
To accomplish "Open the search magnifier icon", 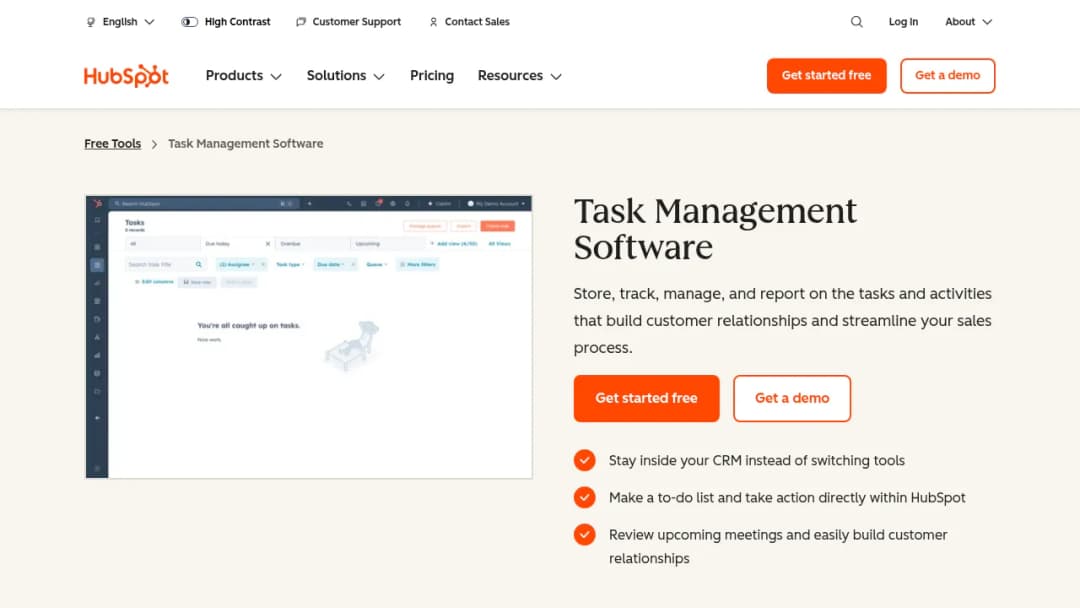I will (x=856, y=21).
